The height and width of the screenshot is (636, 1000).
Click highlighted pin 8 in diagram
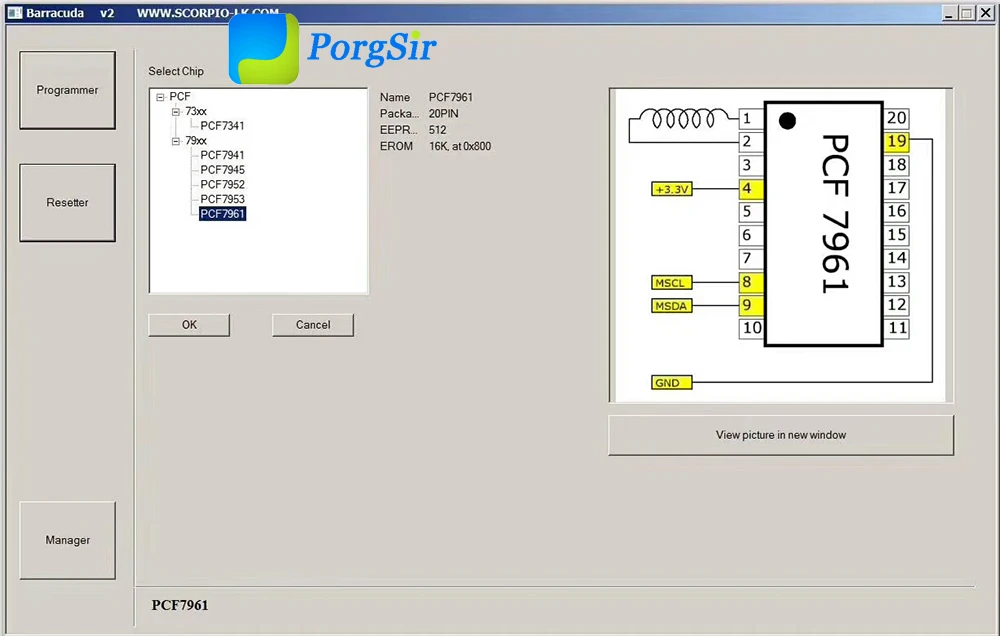751,281
